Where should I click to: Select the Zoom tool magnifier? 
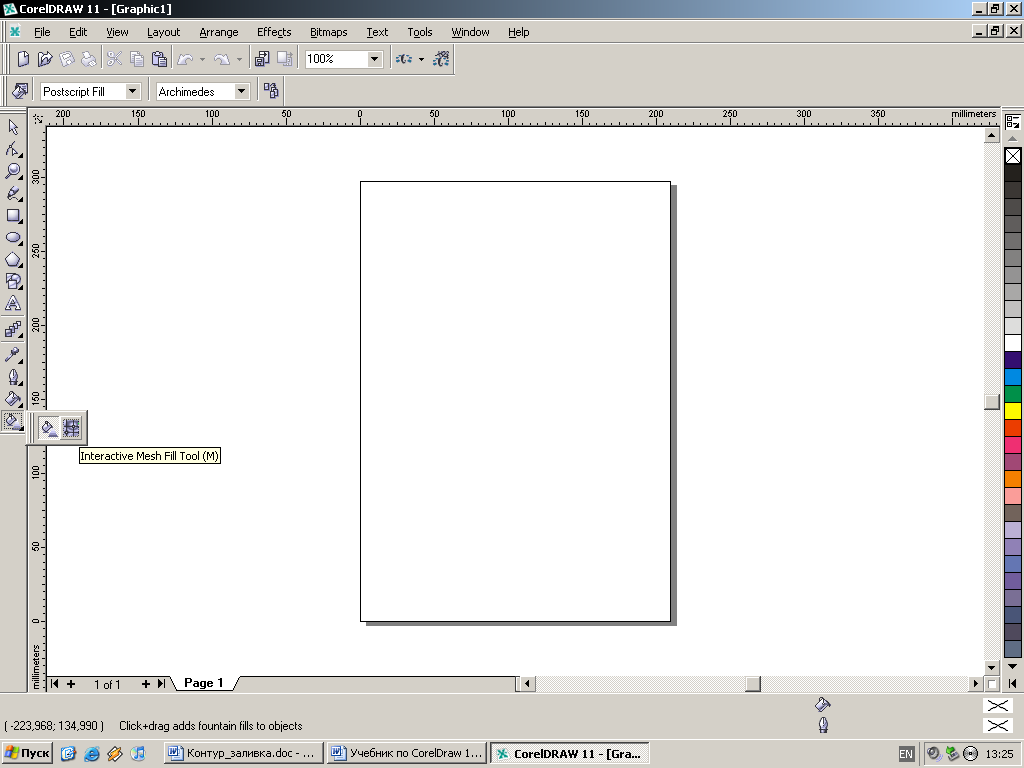(x=13, y=171)
